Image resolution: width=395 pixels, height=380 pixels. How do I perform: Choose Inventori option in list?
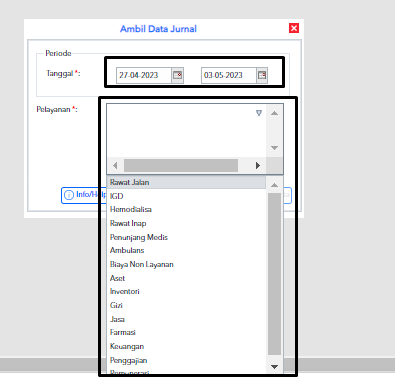pyautogui.click(x=186, y=291)
